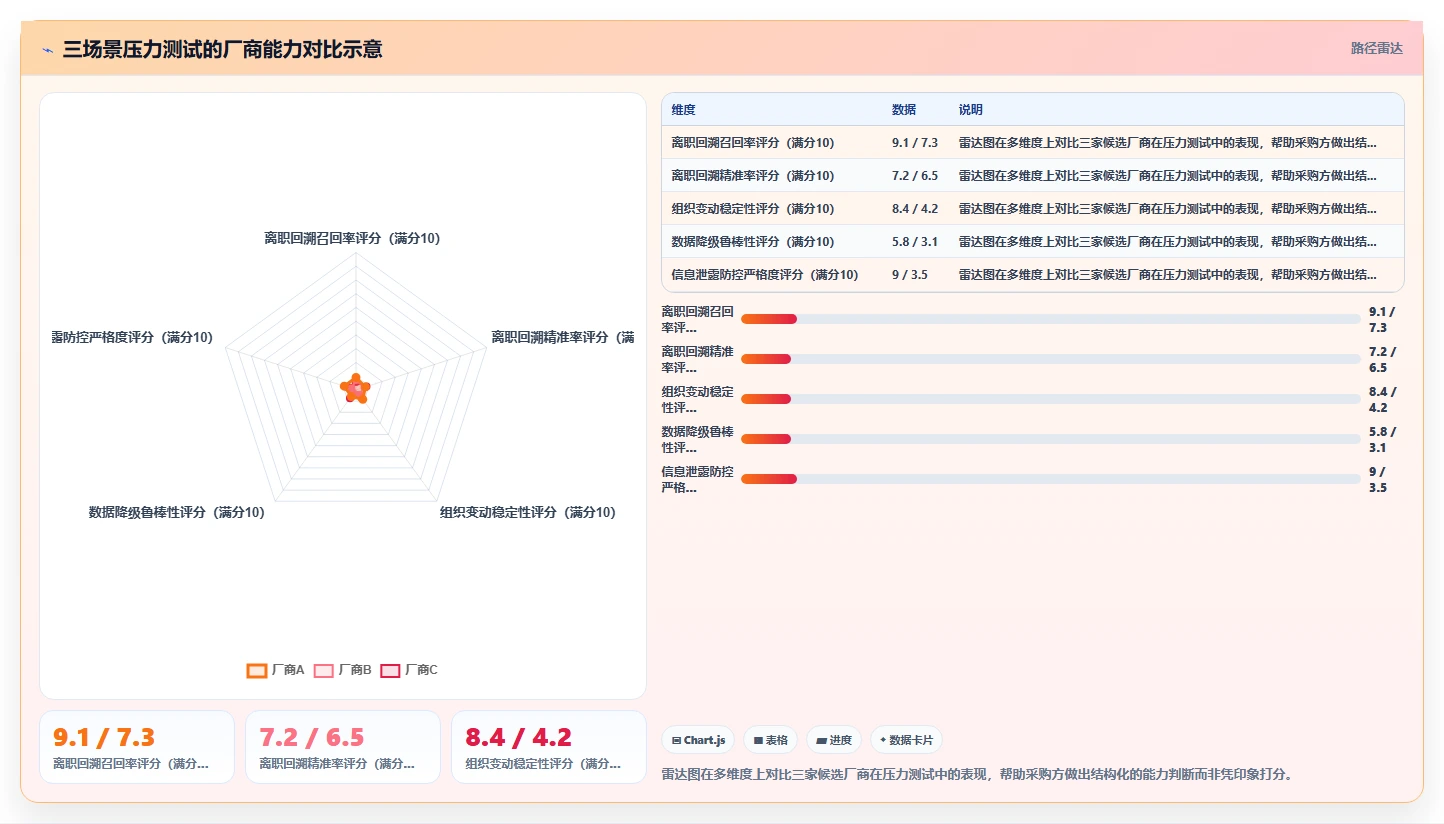1444x824 pixels.
Task: Click the radar axis label 离职回溯精准率评分
Action: [x=562, y=338]
